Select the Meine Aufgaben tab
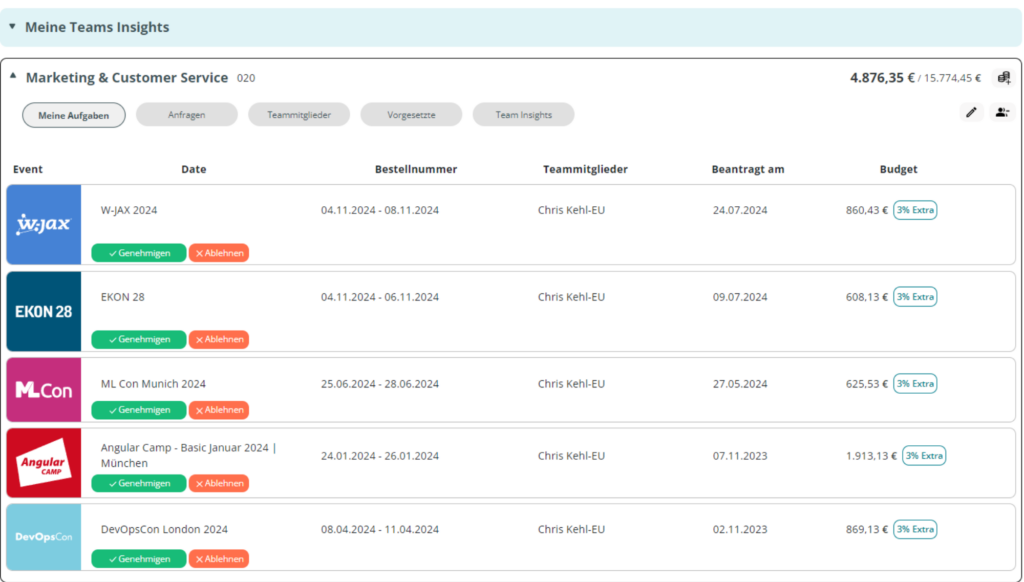 (73, 114)
